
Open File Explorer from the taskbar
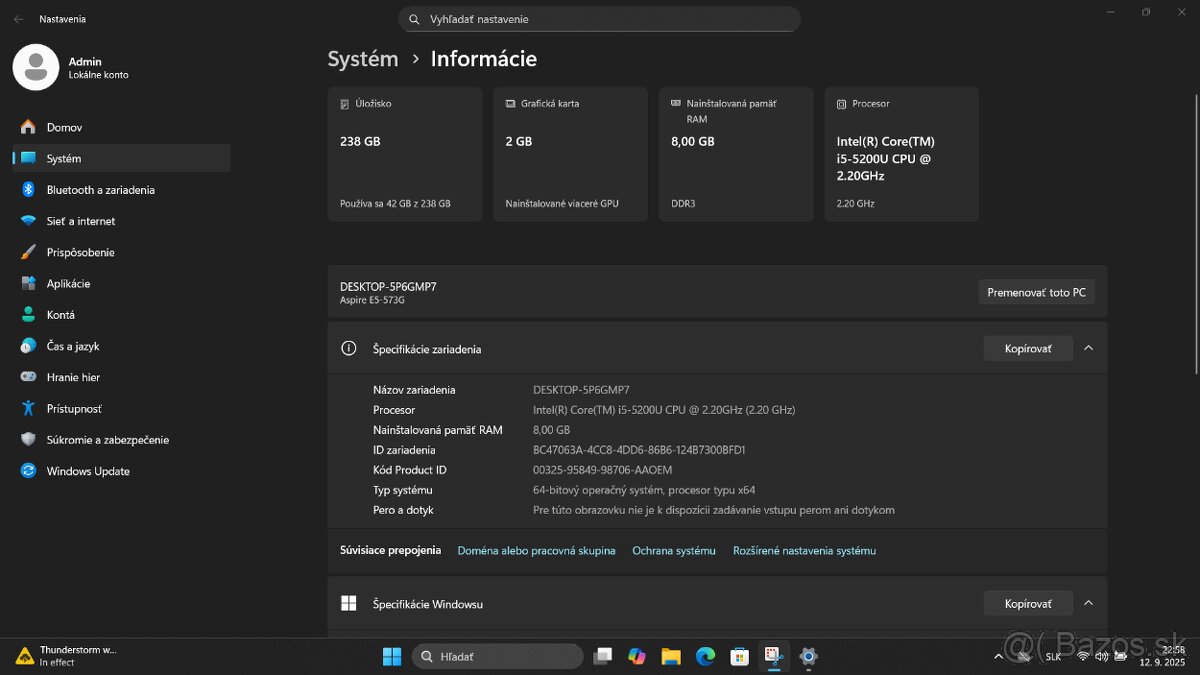coord(671,656)
